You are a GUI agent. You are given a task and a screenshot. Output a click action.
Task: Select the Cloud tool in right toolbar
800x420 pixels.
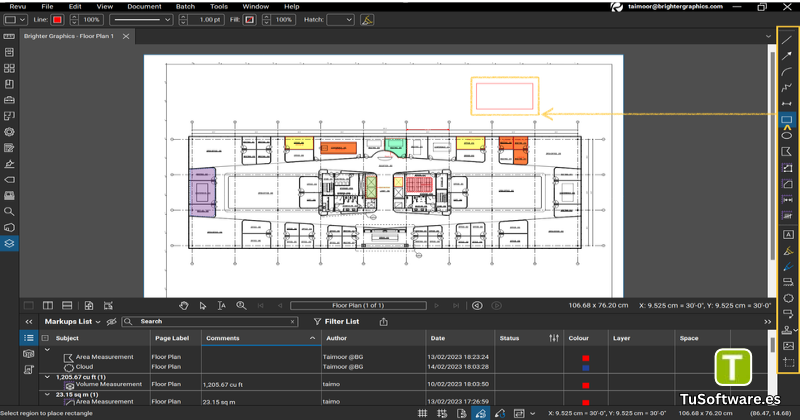pos(788,298)
